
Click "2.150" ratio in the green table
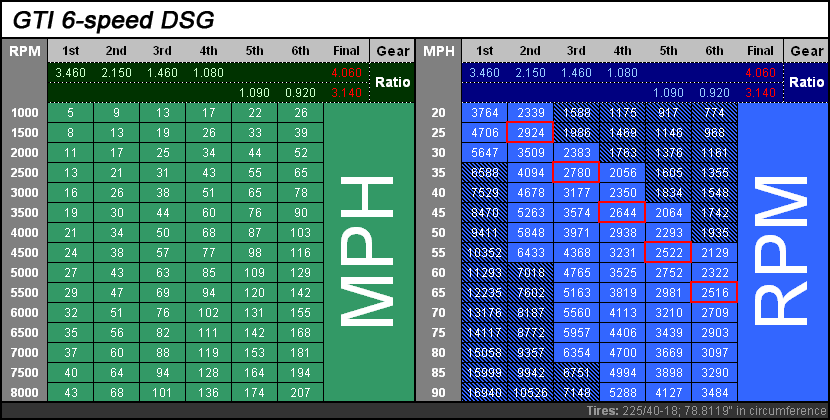coord(116,73)
